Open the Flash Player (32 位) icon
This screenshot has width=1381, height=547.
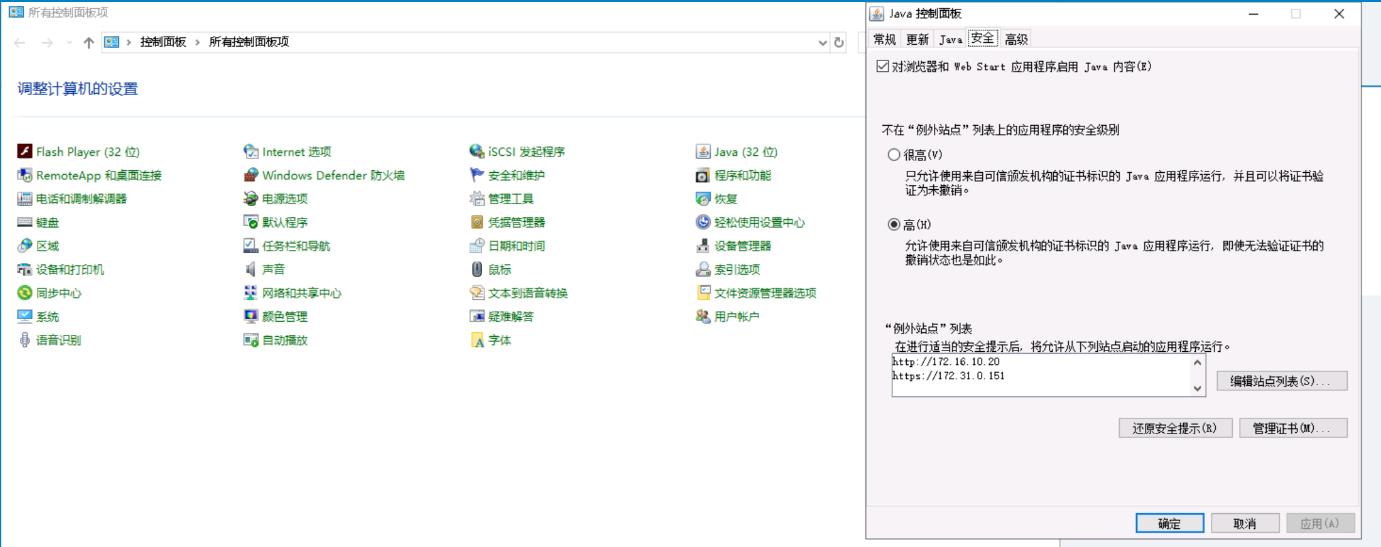click(x=25, y=152)
